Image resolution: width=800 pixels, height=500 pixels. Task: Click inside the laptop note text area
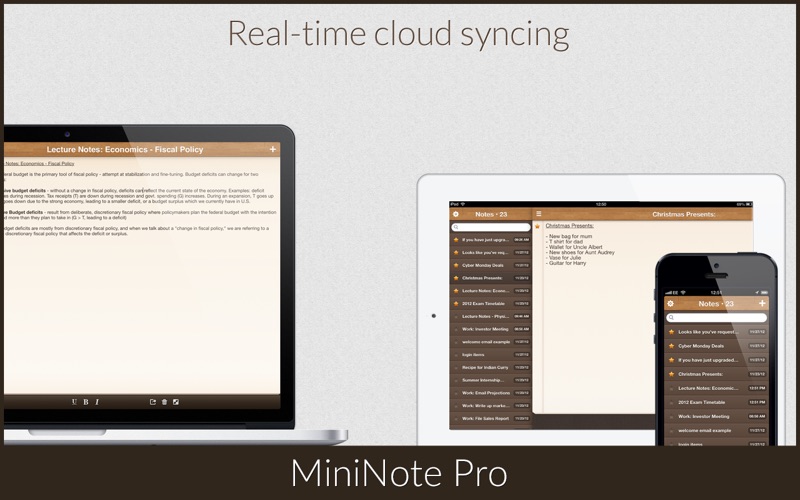click(x=140, y=276)
